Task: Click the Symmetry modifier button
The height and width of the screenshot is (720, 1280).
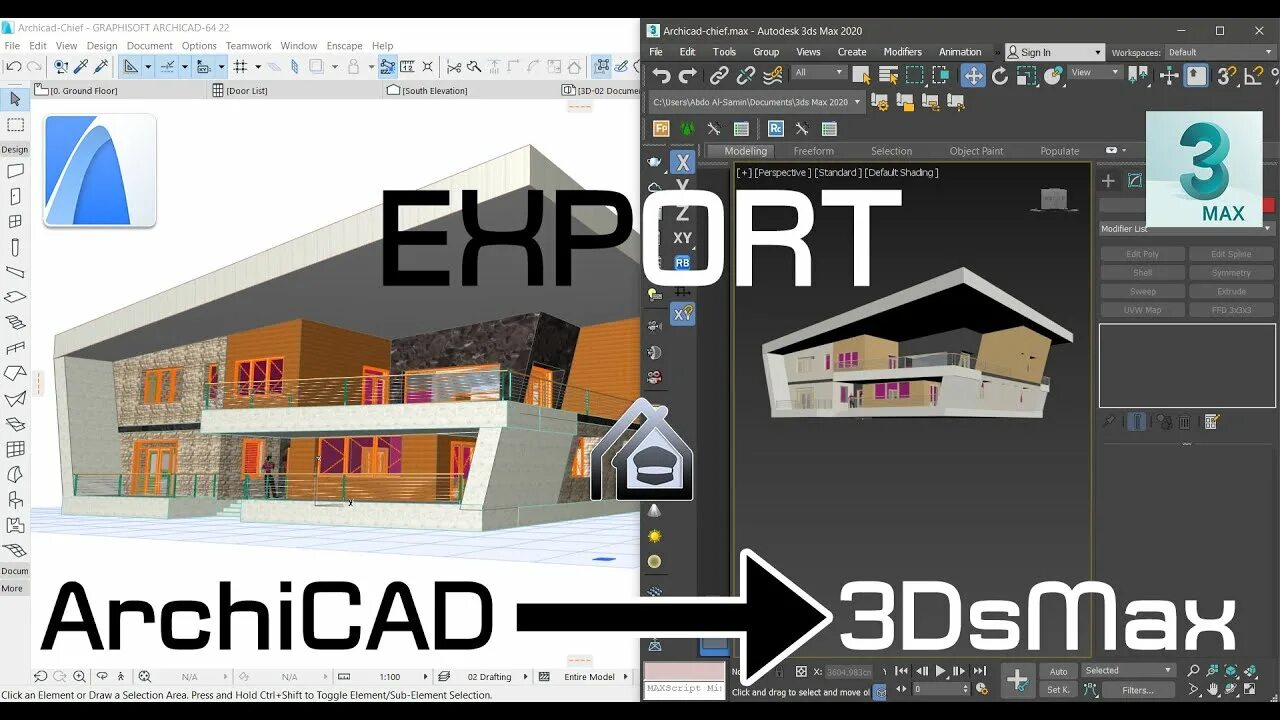Action: [x=1231, y=273]
